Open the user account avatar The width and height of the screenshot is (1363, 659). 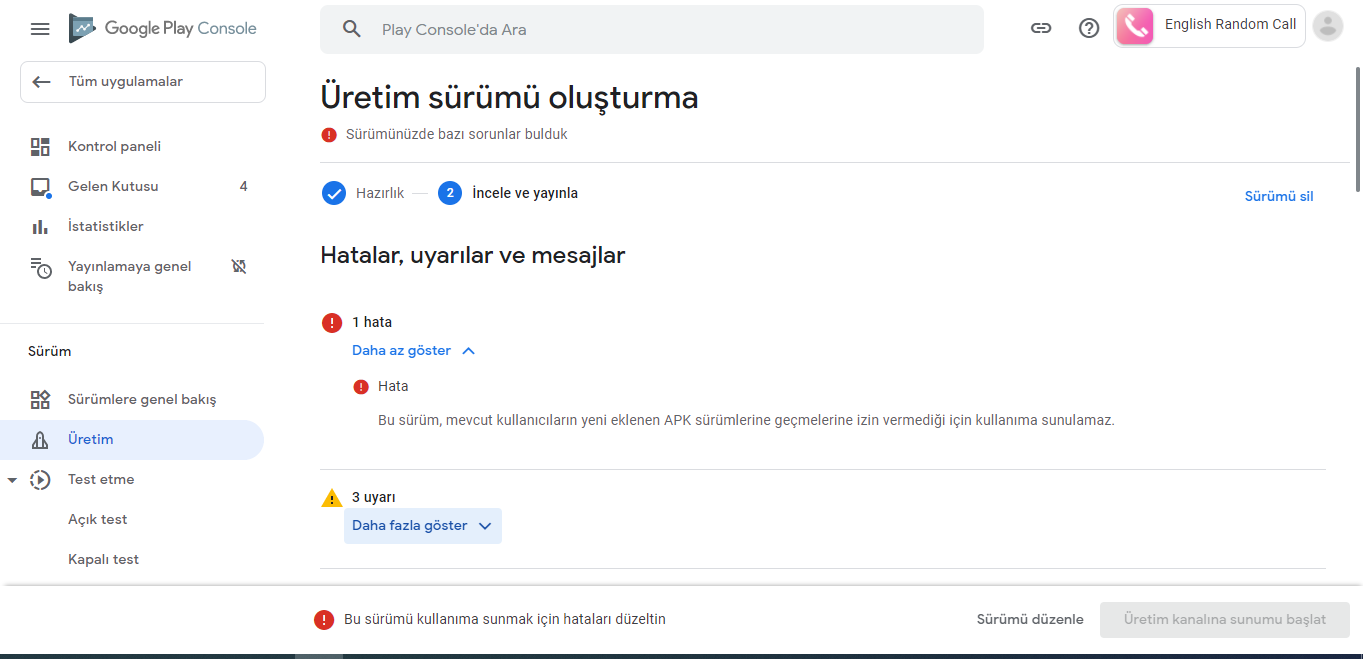tap(1327, 27)
